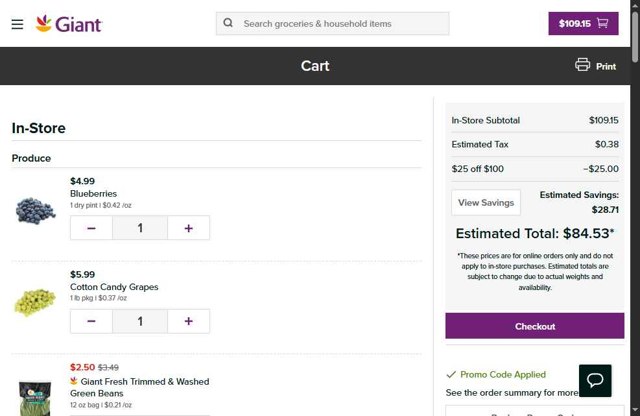Viewport: 640px width, 416px height.
Task: Click the $25 off $100 discount row
Action: click(x=535, y=169)
